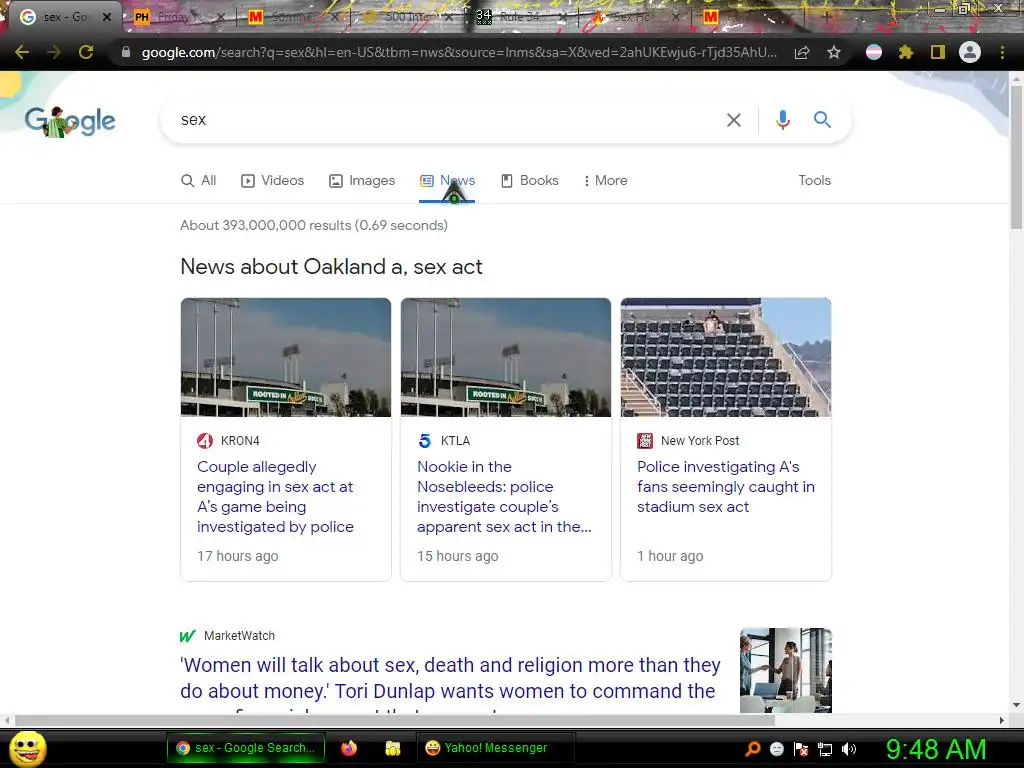Viewport: 1024px width, 768px height.
Task: Click the address bar URL
Action: pyautogui.click(x=459, y=52)
